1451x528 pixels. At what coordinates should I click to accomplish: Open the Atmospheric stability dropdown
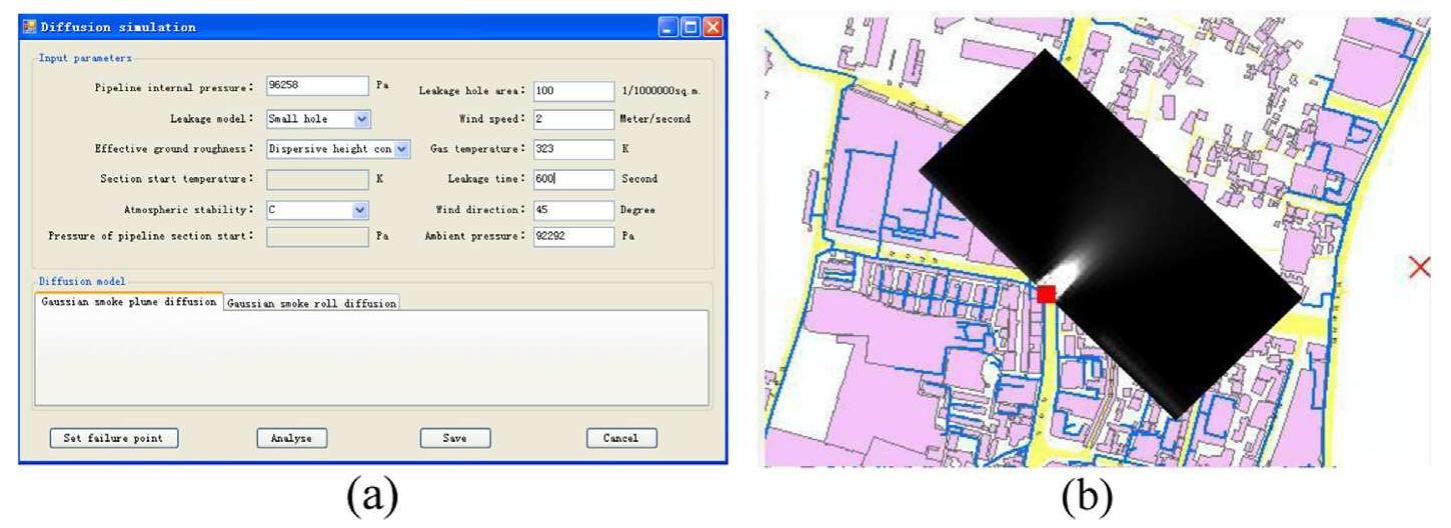(361, 210)
